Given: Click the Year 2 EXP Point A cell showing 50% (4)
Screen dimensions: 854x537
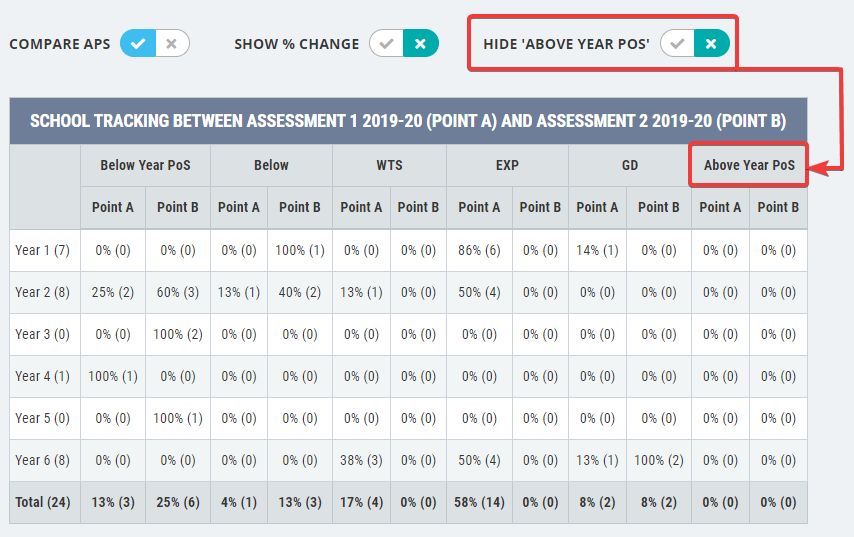Looking at the screenshot, I should click(x=479, y=292).
